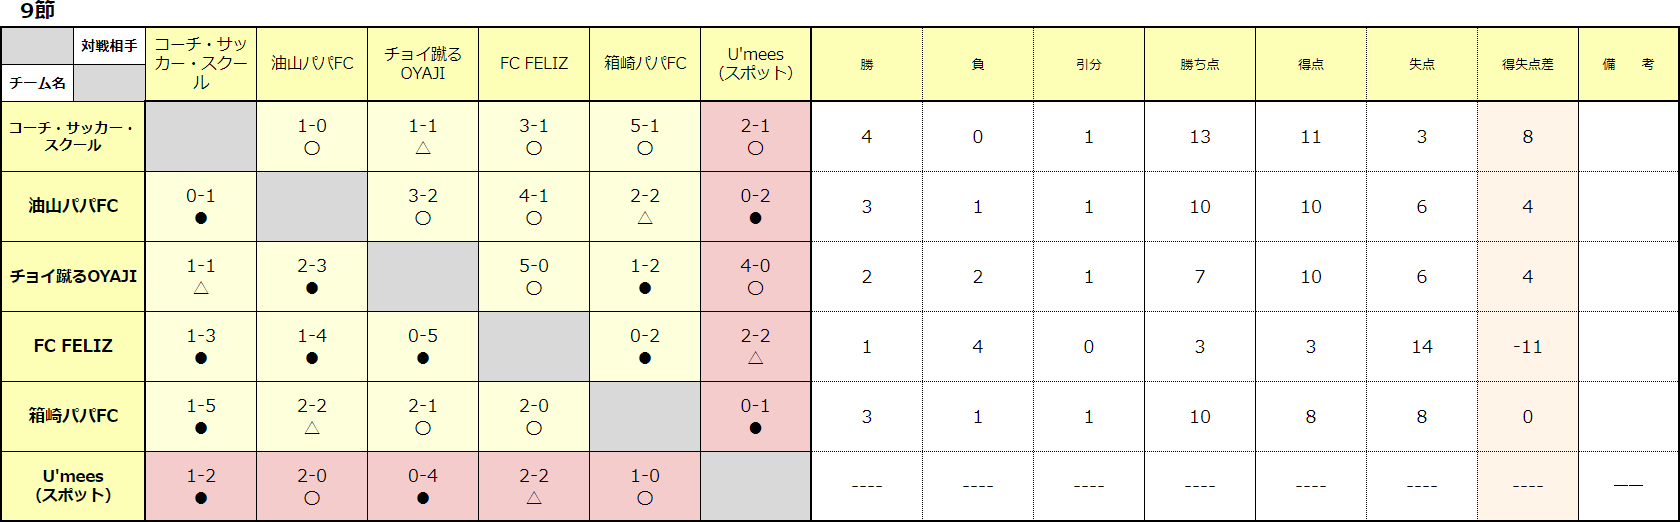Select the U'mees (スポット) column header
Screen dimensions: 1680x522
pyautogui.click(x=755, y=64)
